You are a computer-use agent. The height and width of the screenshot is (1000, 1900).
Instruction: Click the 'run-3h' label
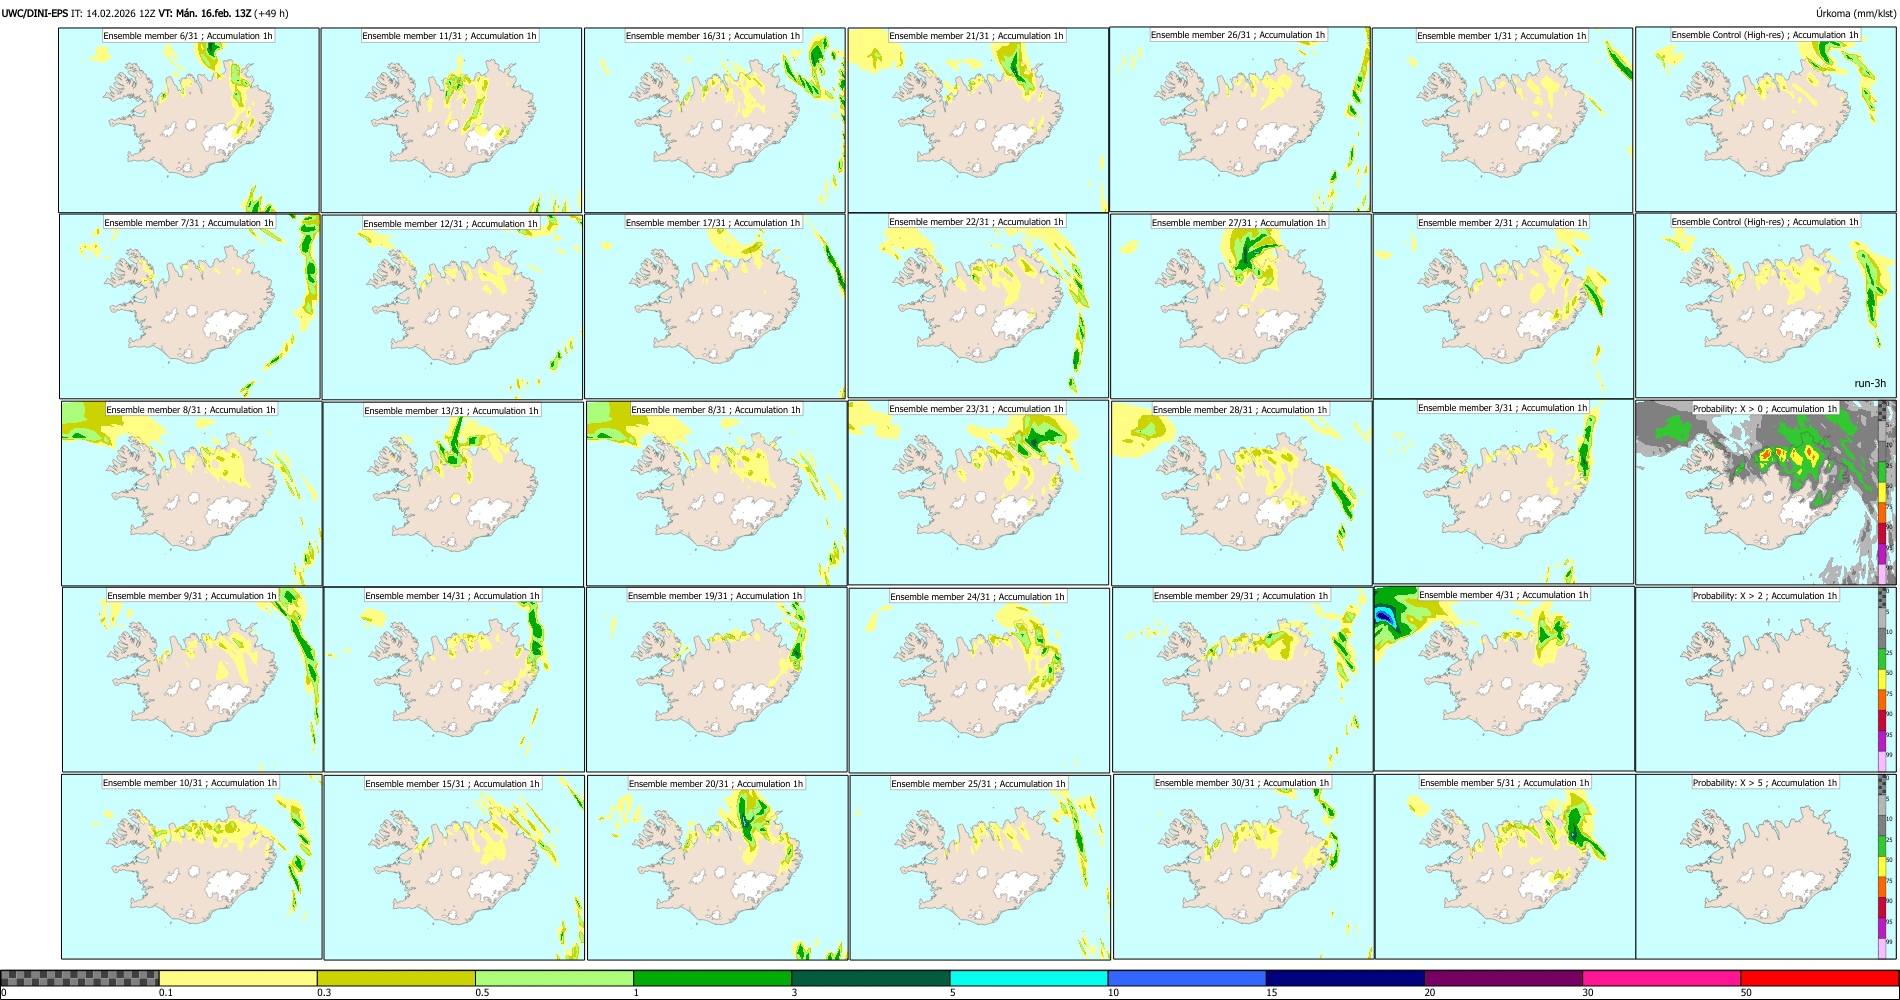1870,383
